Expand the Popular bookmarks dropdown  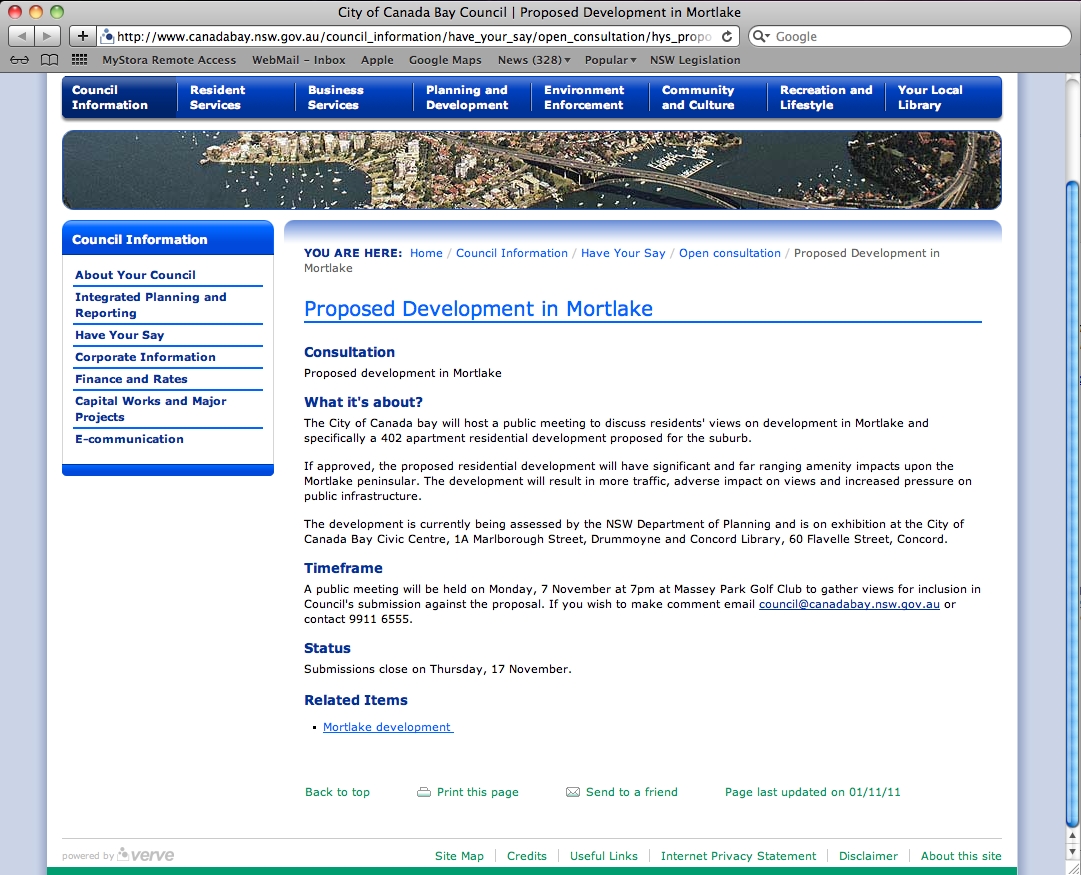pos(611,60)
